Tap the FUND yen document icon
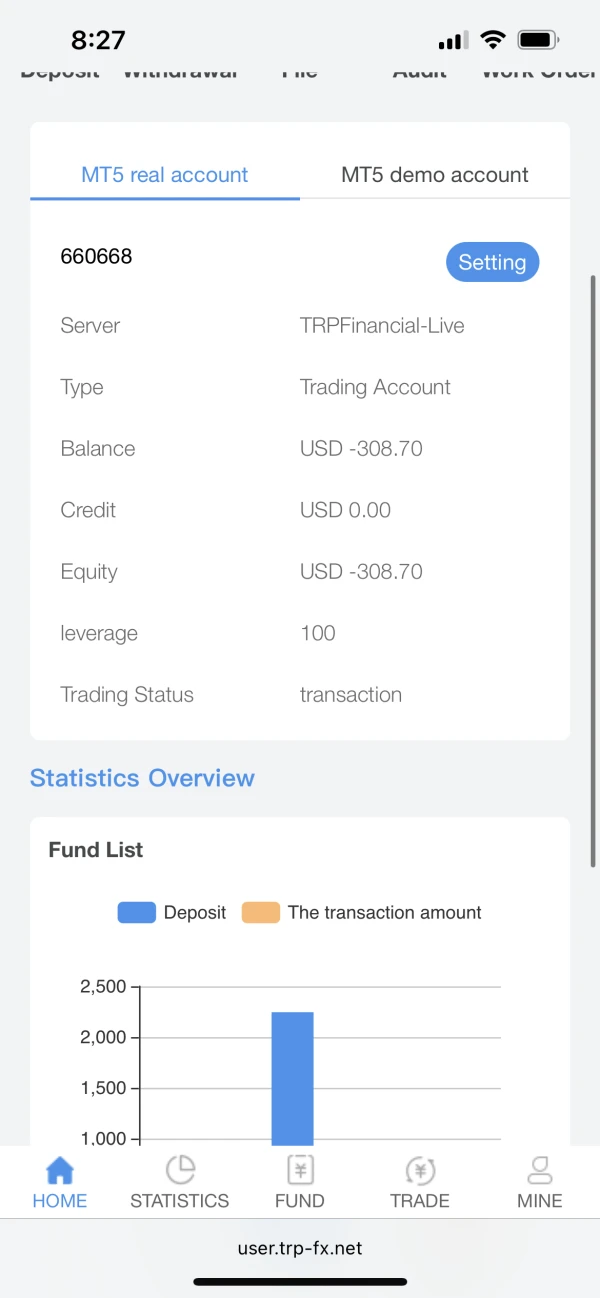This screenshot has width=600, height=1298. click(x=300, y=1170)
